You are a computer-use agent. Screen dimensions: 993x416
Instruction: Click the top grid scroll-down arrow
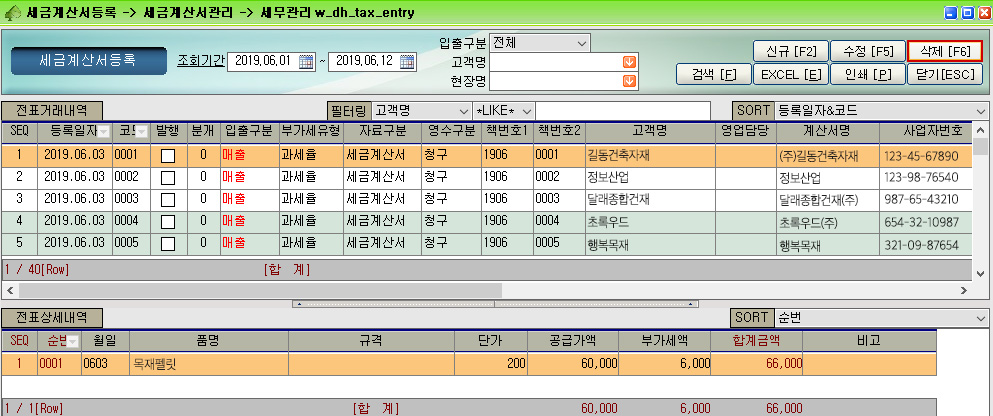(981, 274)
